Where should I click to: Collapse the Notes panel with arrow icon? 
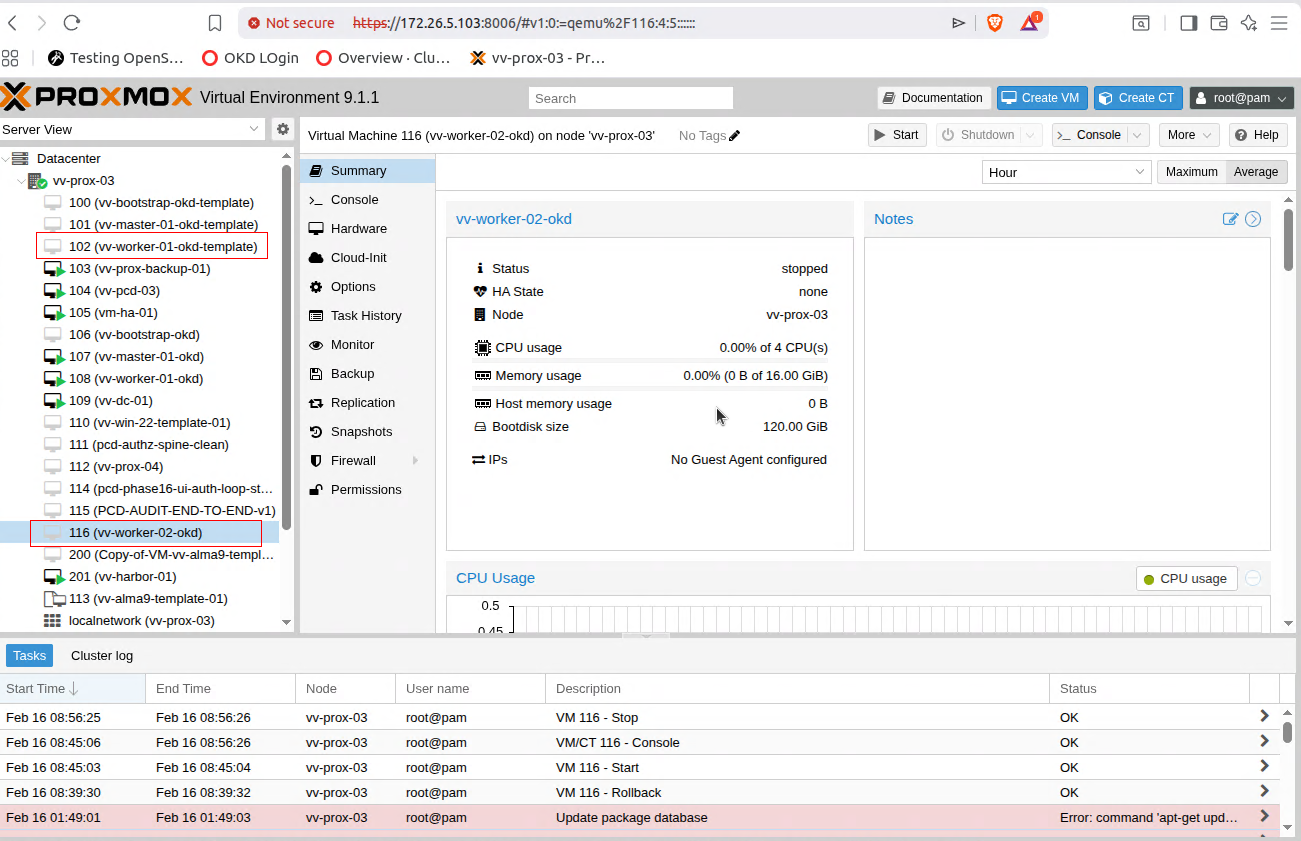pos(1253,219)
